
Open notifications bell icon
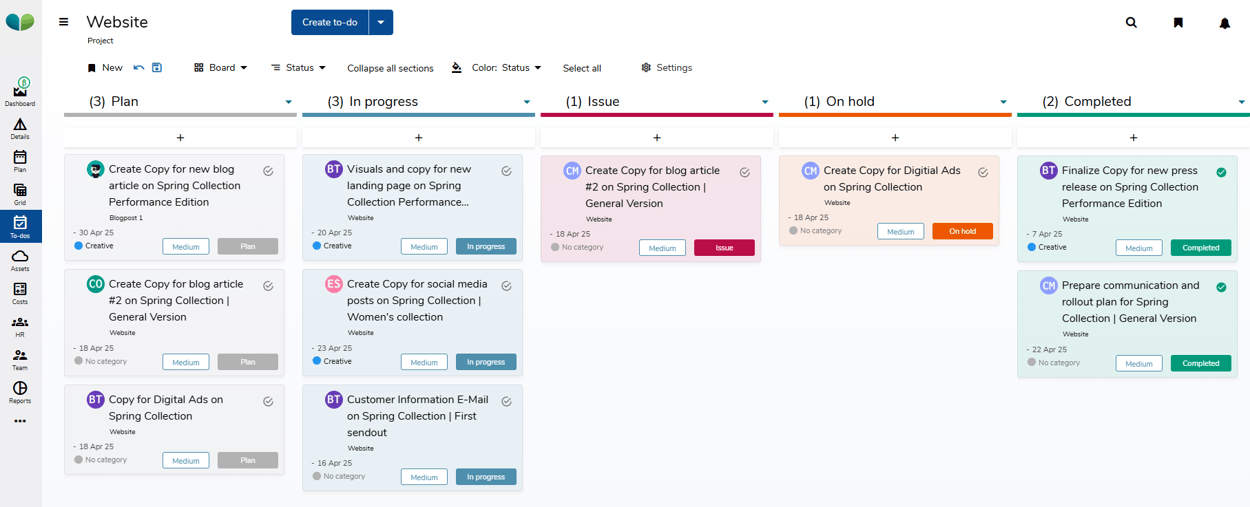(x=1224, y=23)
